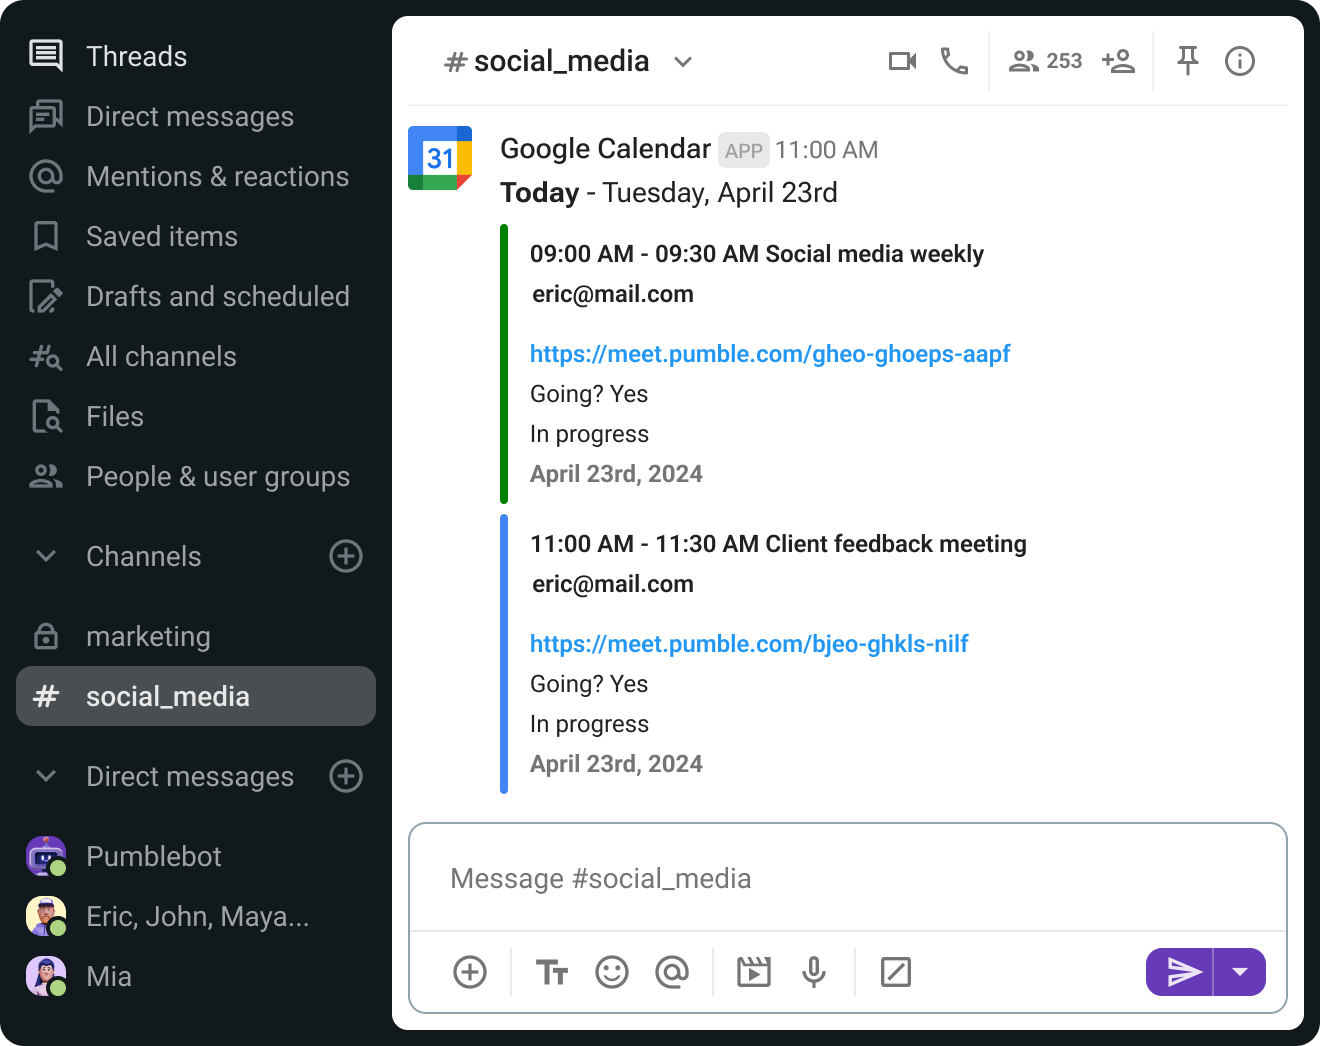The image size is (1320, 1046).
Task: Add a member with the add-person icon
Action: pyautogui.click(x=1118, y=62)
